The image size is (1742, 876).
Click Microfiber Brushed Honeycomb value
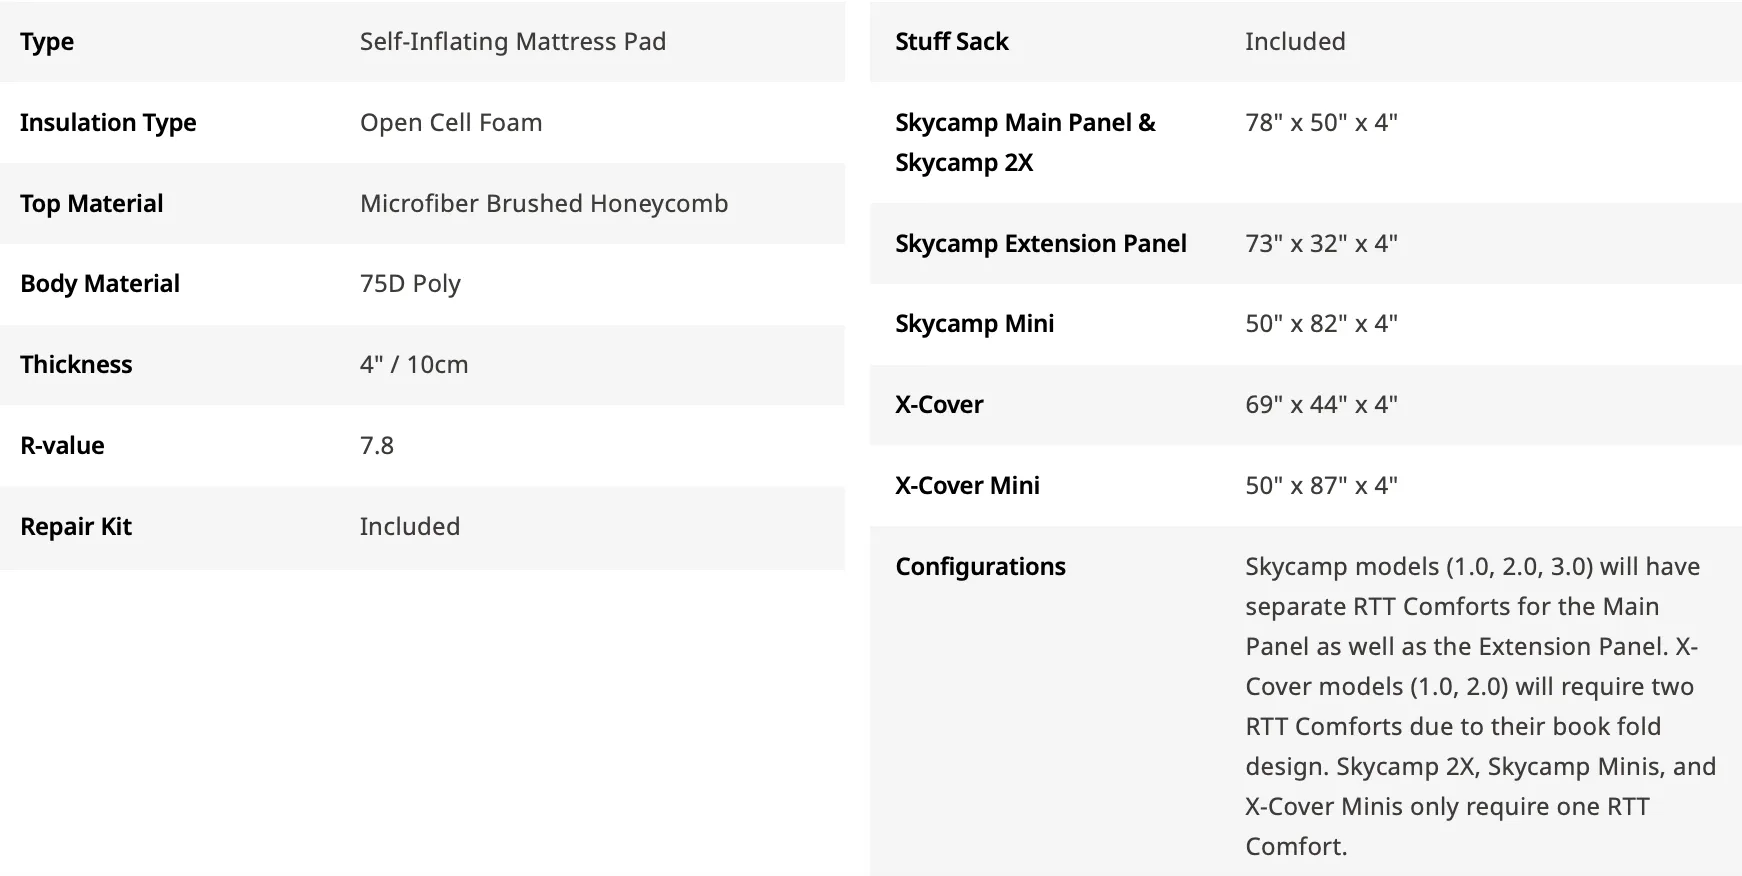[x=544, y=204]
